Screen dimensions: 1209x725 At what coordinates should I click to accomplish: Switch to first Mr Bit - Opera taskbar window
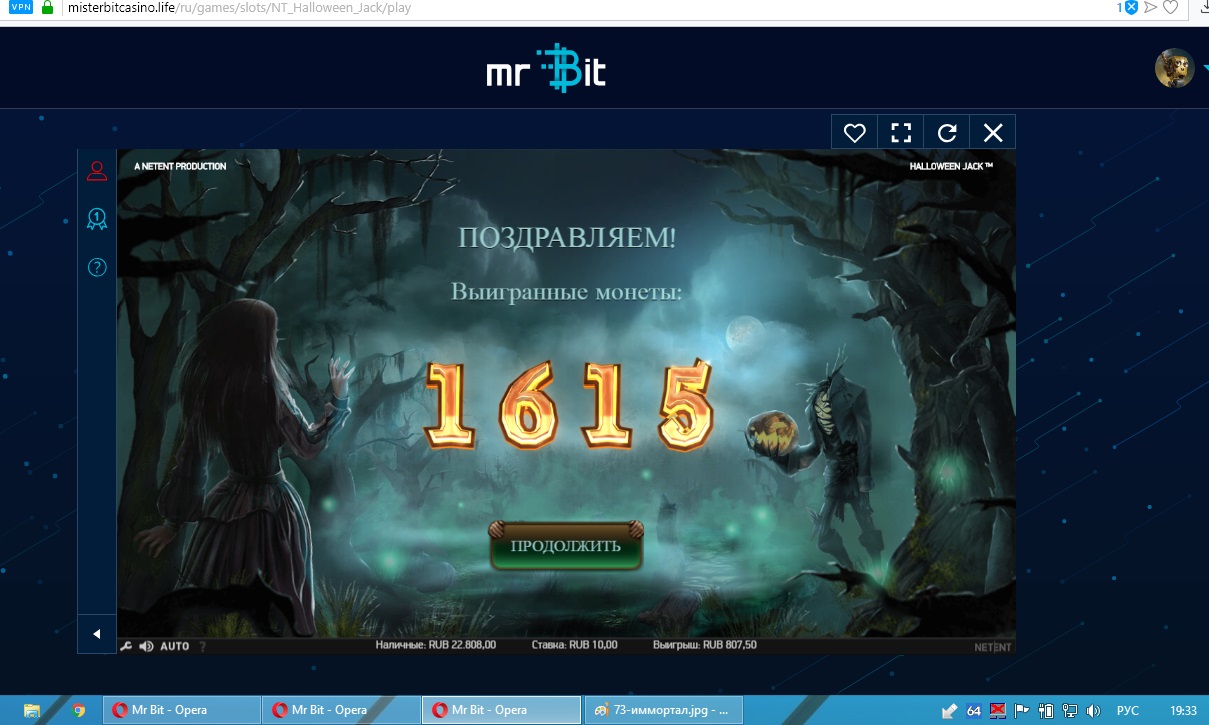pos(179,710)
